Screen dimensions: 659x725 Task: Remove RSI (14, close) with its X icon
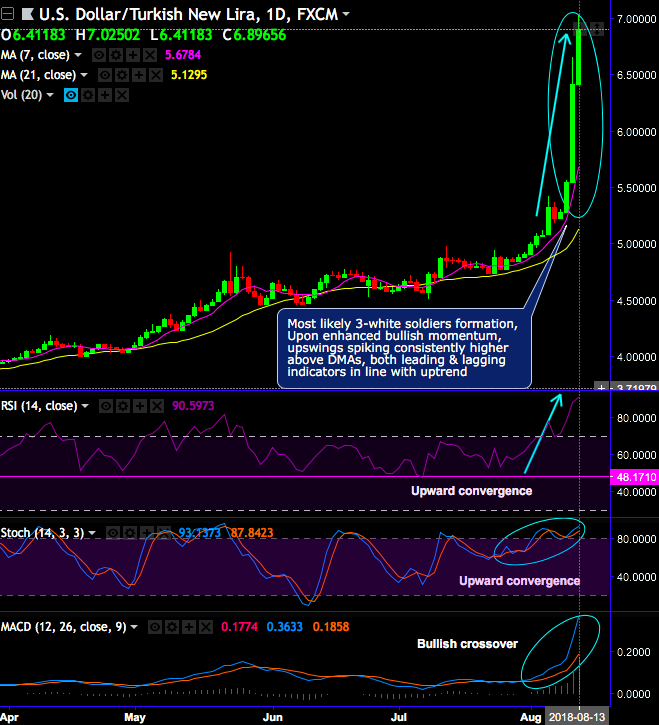coord(157,406)
